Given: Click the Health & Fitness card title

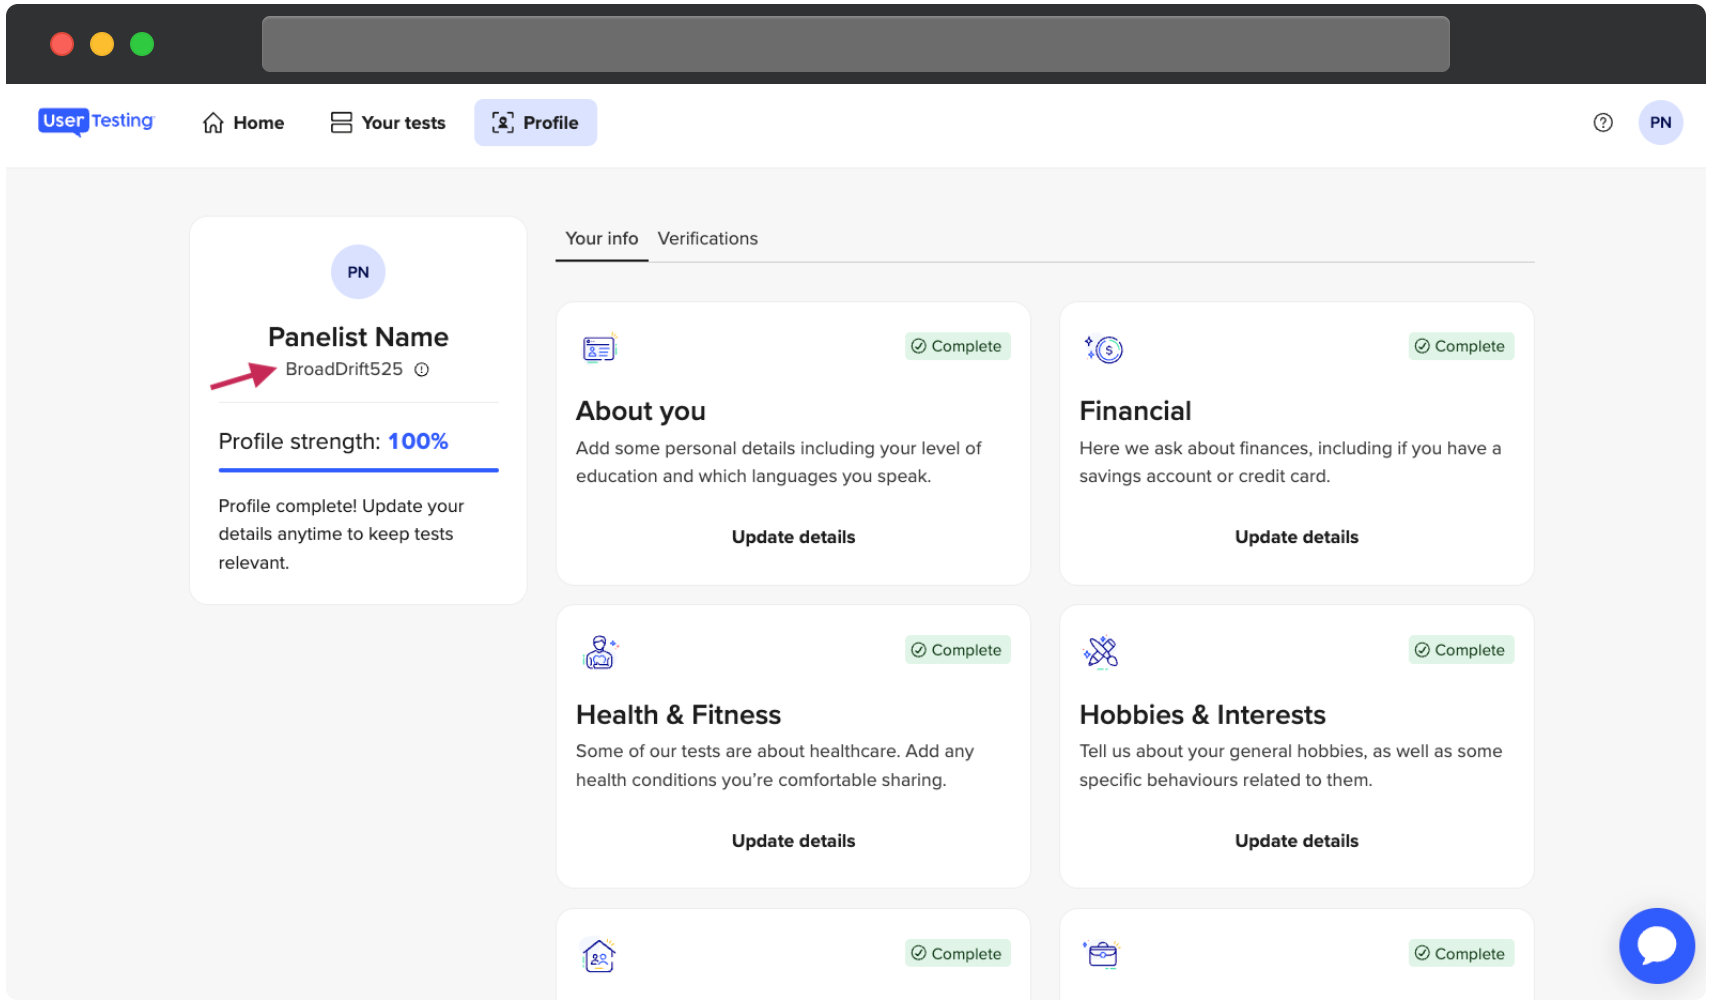Looking at the screenshot, I should 678,715.
